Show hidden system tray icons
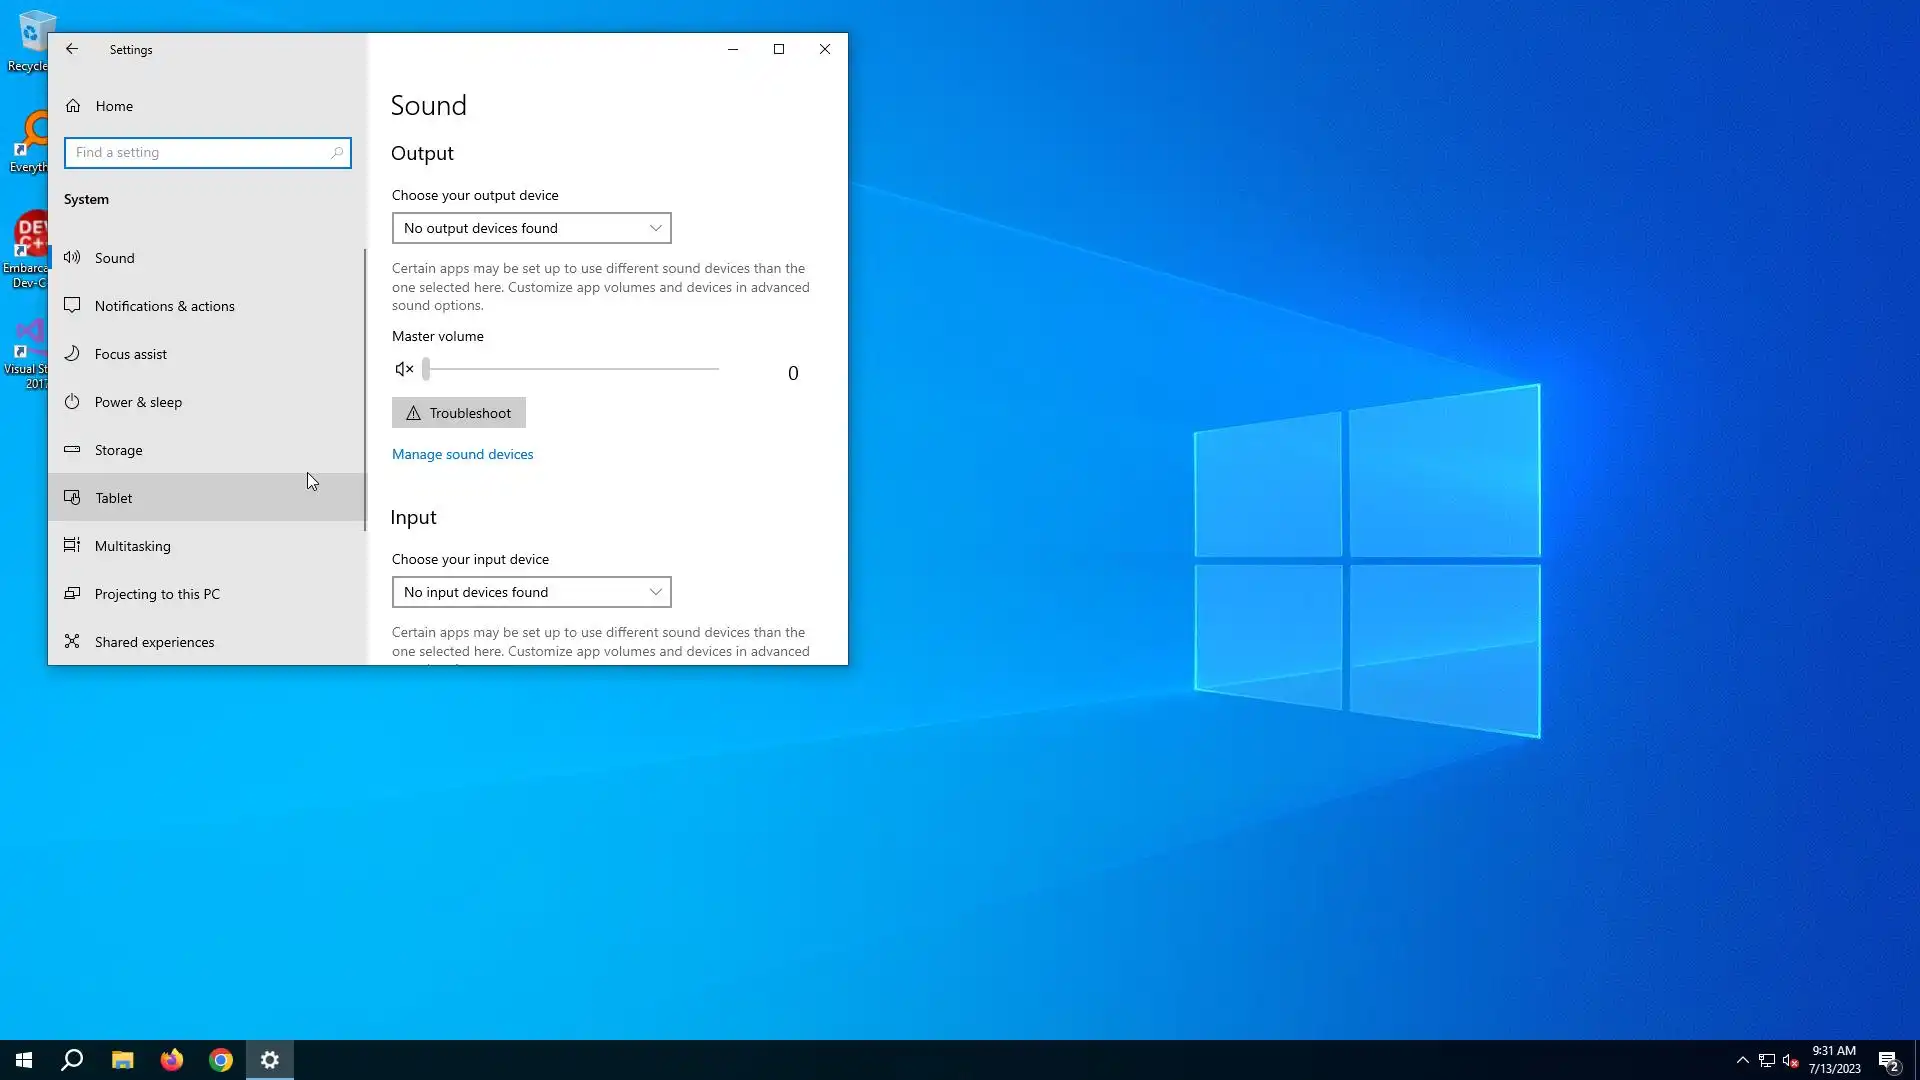The image size is (1920, 1080). click(x=1742, y=1060)
